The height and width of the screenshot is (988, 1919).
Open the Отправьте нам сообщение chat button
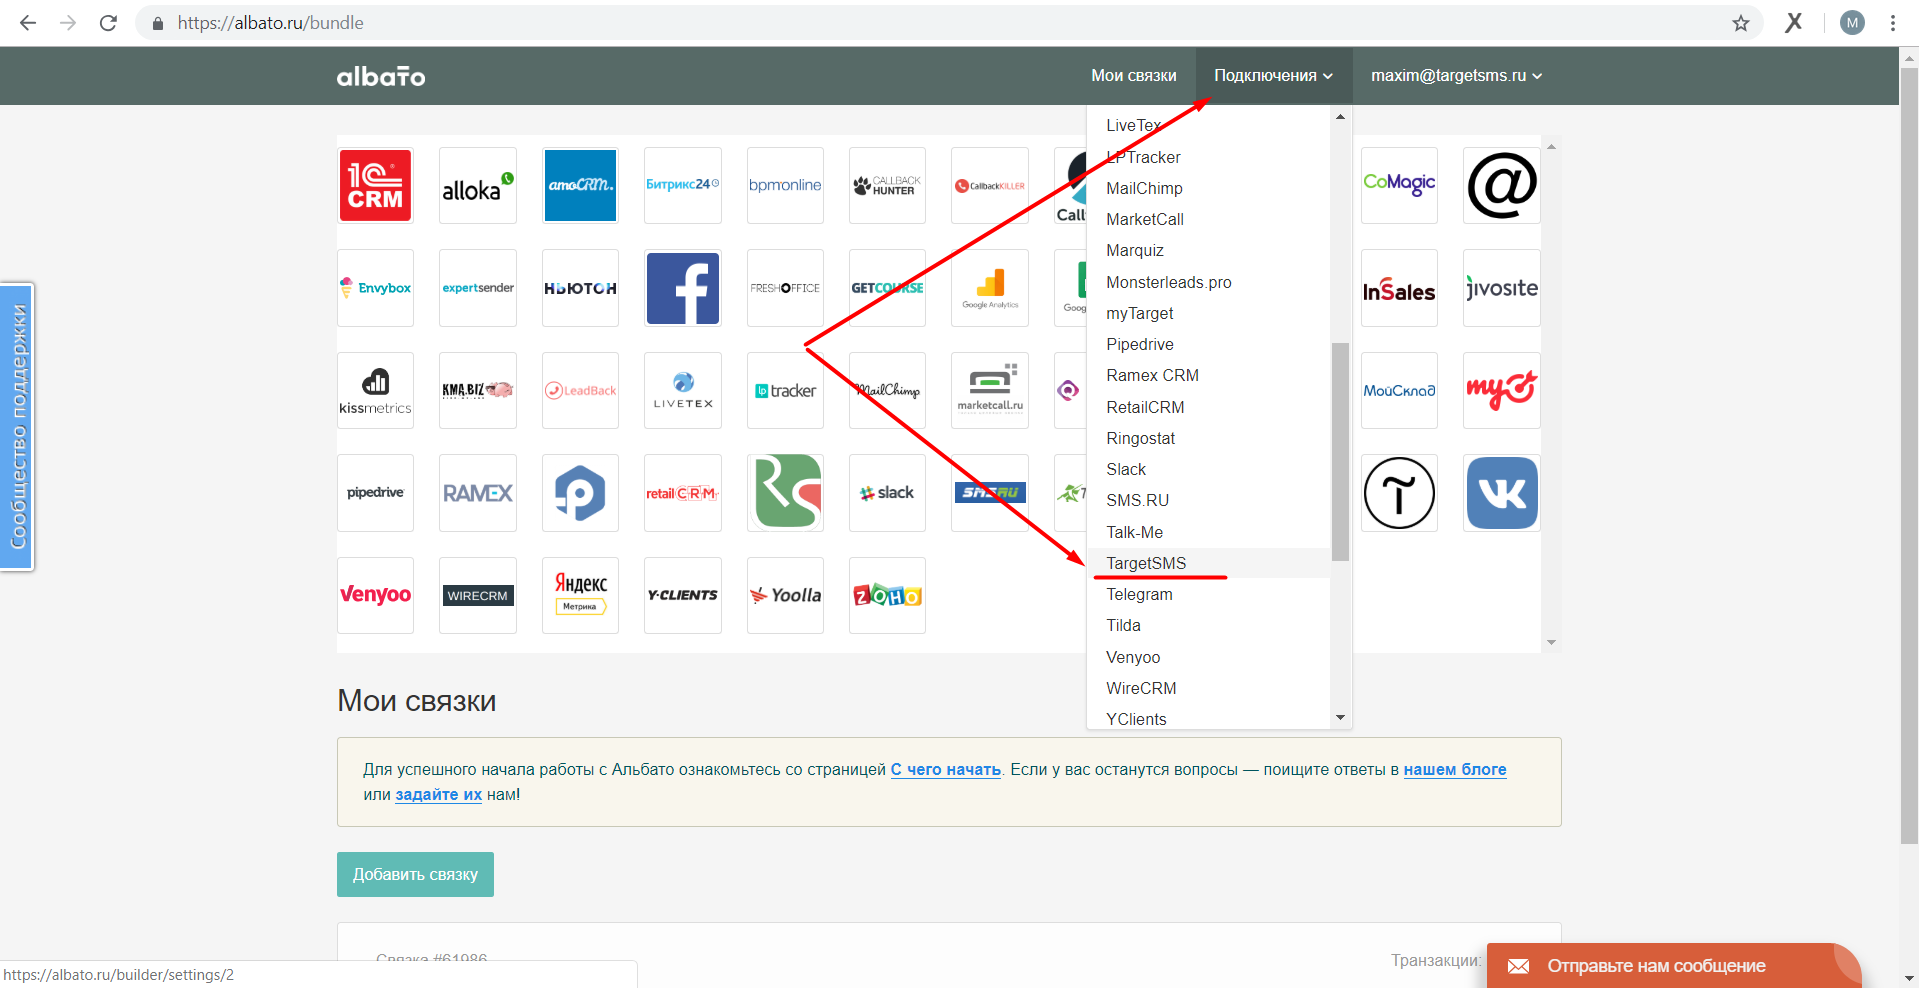pyautogui.click(x=1673, y=966)
